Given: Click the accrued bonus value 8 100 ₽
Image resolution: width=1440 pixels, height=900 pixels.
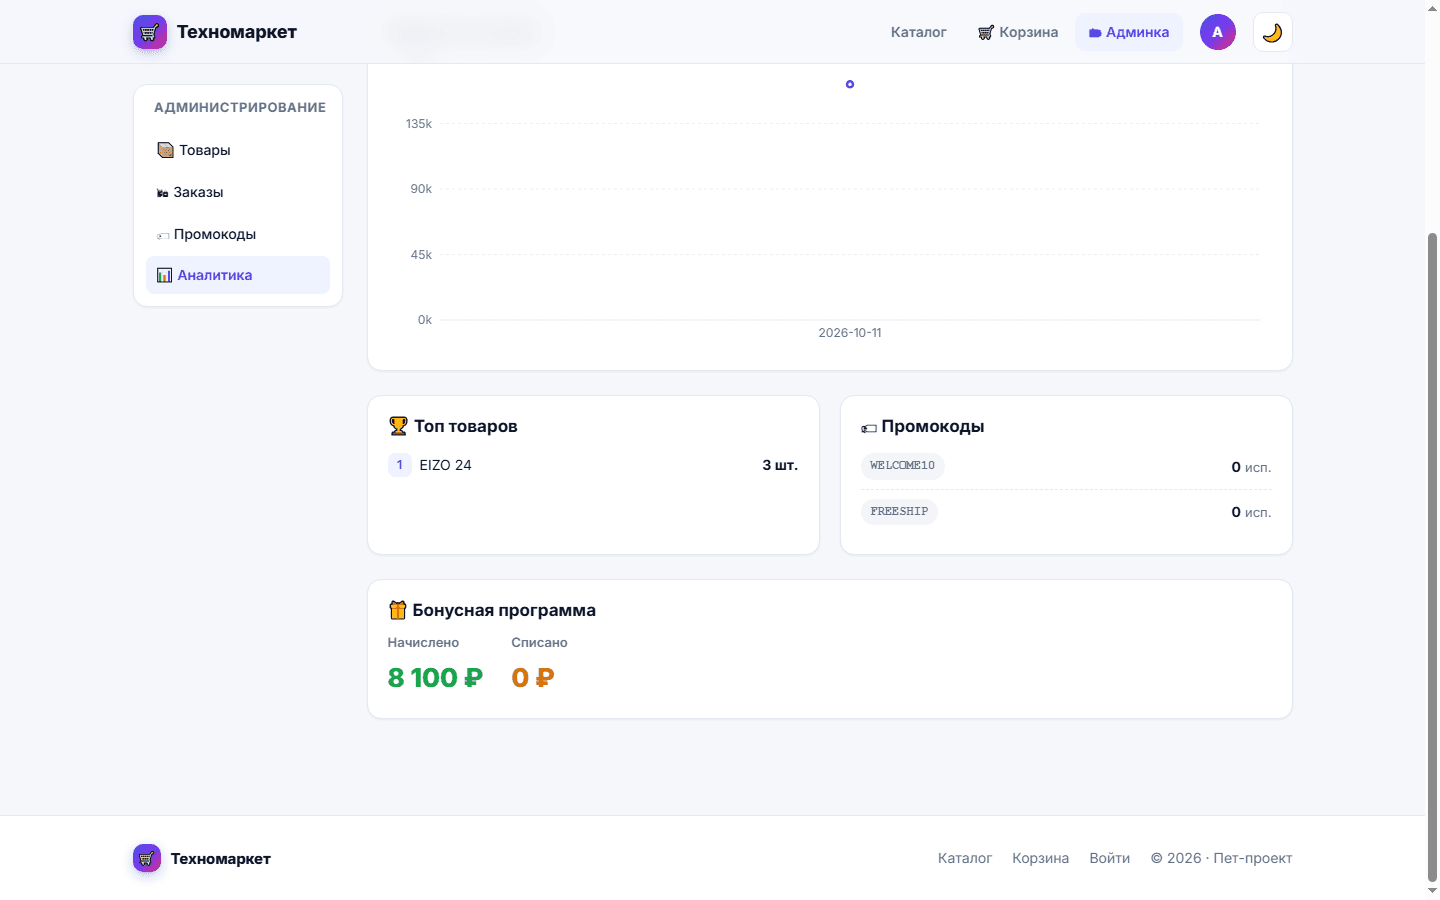Looking at the screenshot, I should point(435,678).
